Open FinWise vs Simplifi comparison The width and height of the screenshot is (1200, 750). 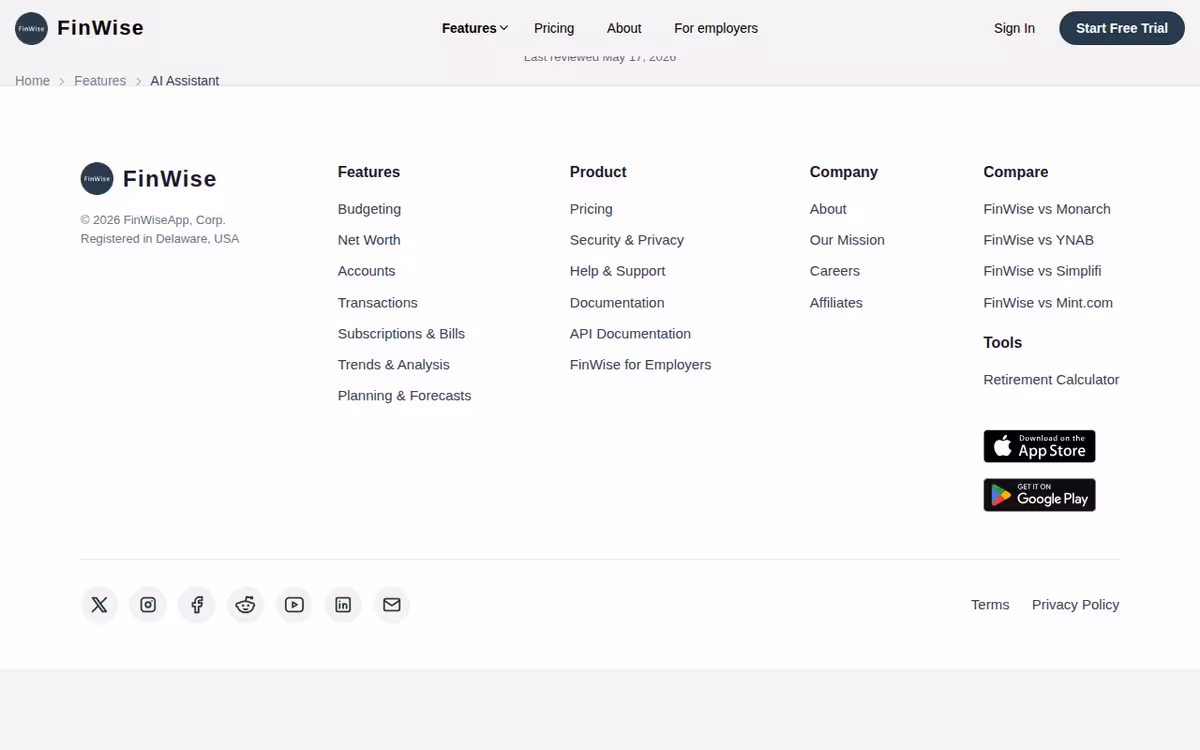point(1042,271)
